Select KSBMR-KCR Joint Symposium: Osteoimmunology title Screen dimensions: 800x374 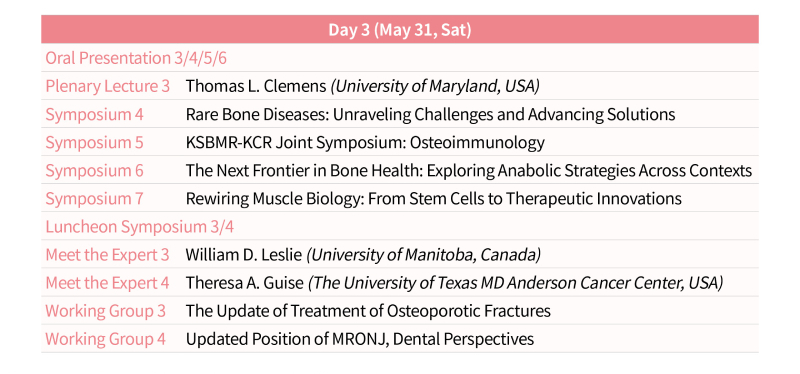365,142
